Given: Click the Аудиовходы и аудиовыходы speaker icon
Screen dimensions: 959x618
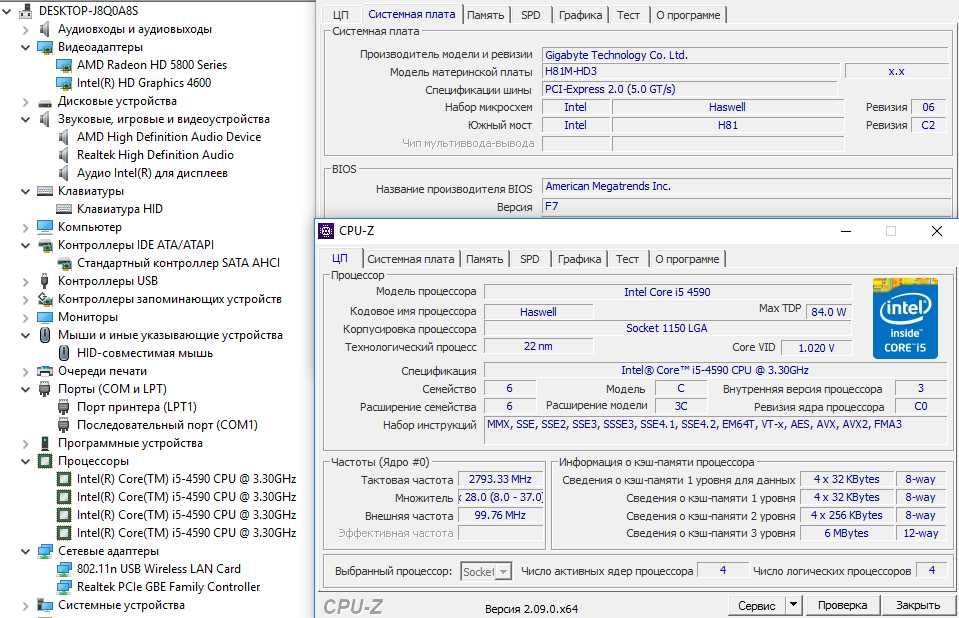Looking at the screenshot, I should (x=45, y=29).
